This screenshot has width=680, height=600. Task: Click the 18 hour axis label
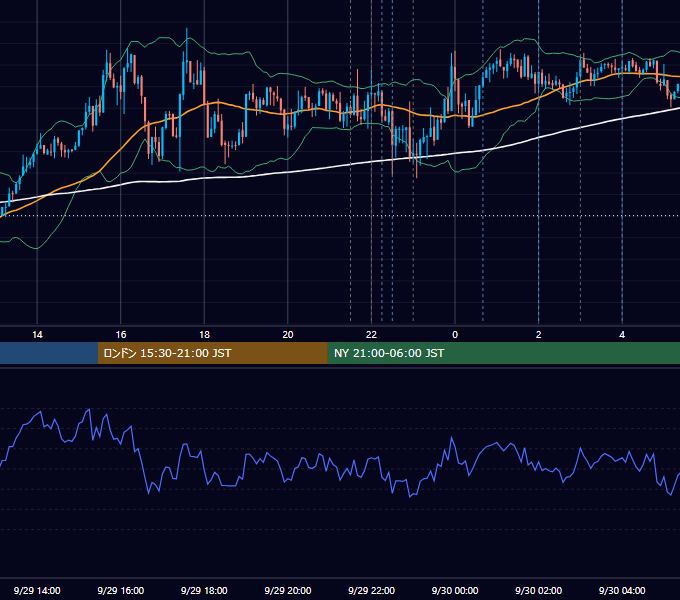(204, 335)
